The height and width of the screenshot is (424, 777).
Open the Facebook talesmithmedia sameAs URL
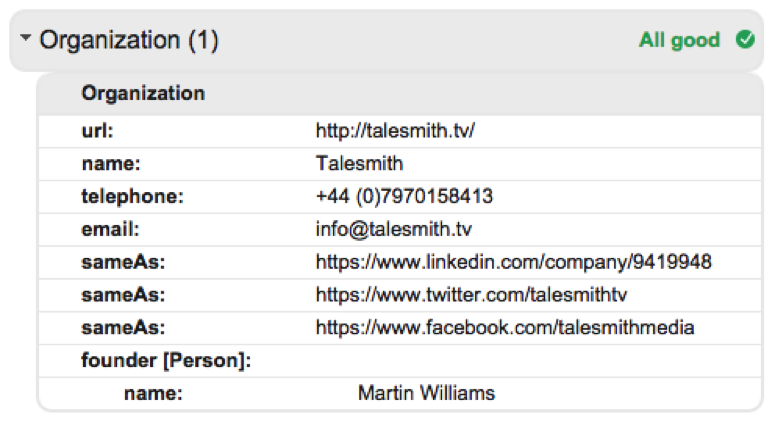point(505,327)
